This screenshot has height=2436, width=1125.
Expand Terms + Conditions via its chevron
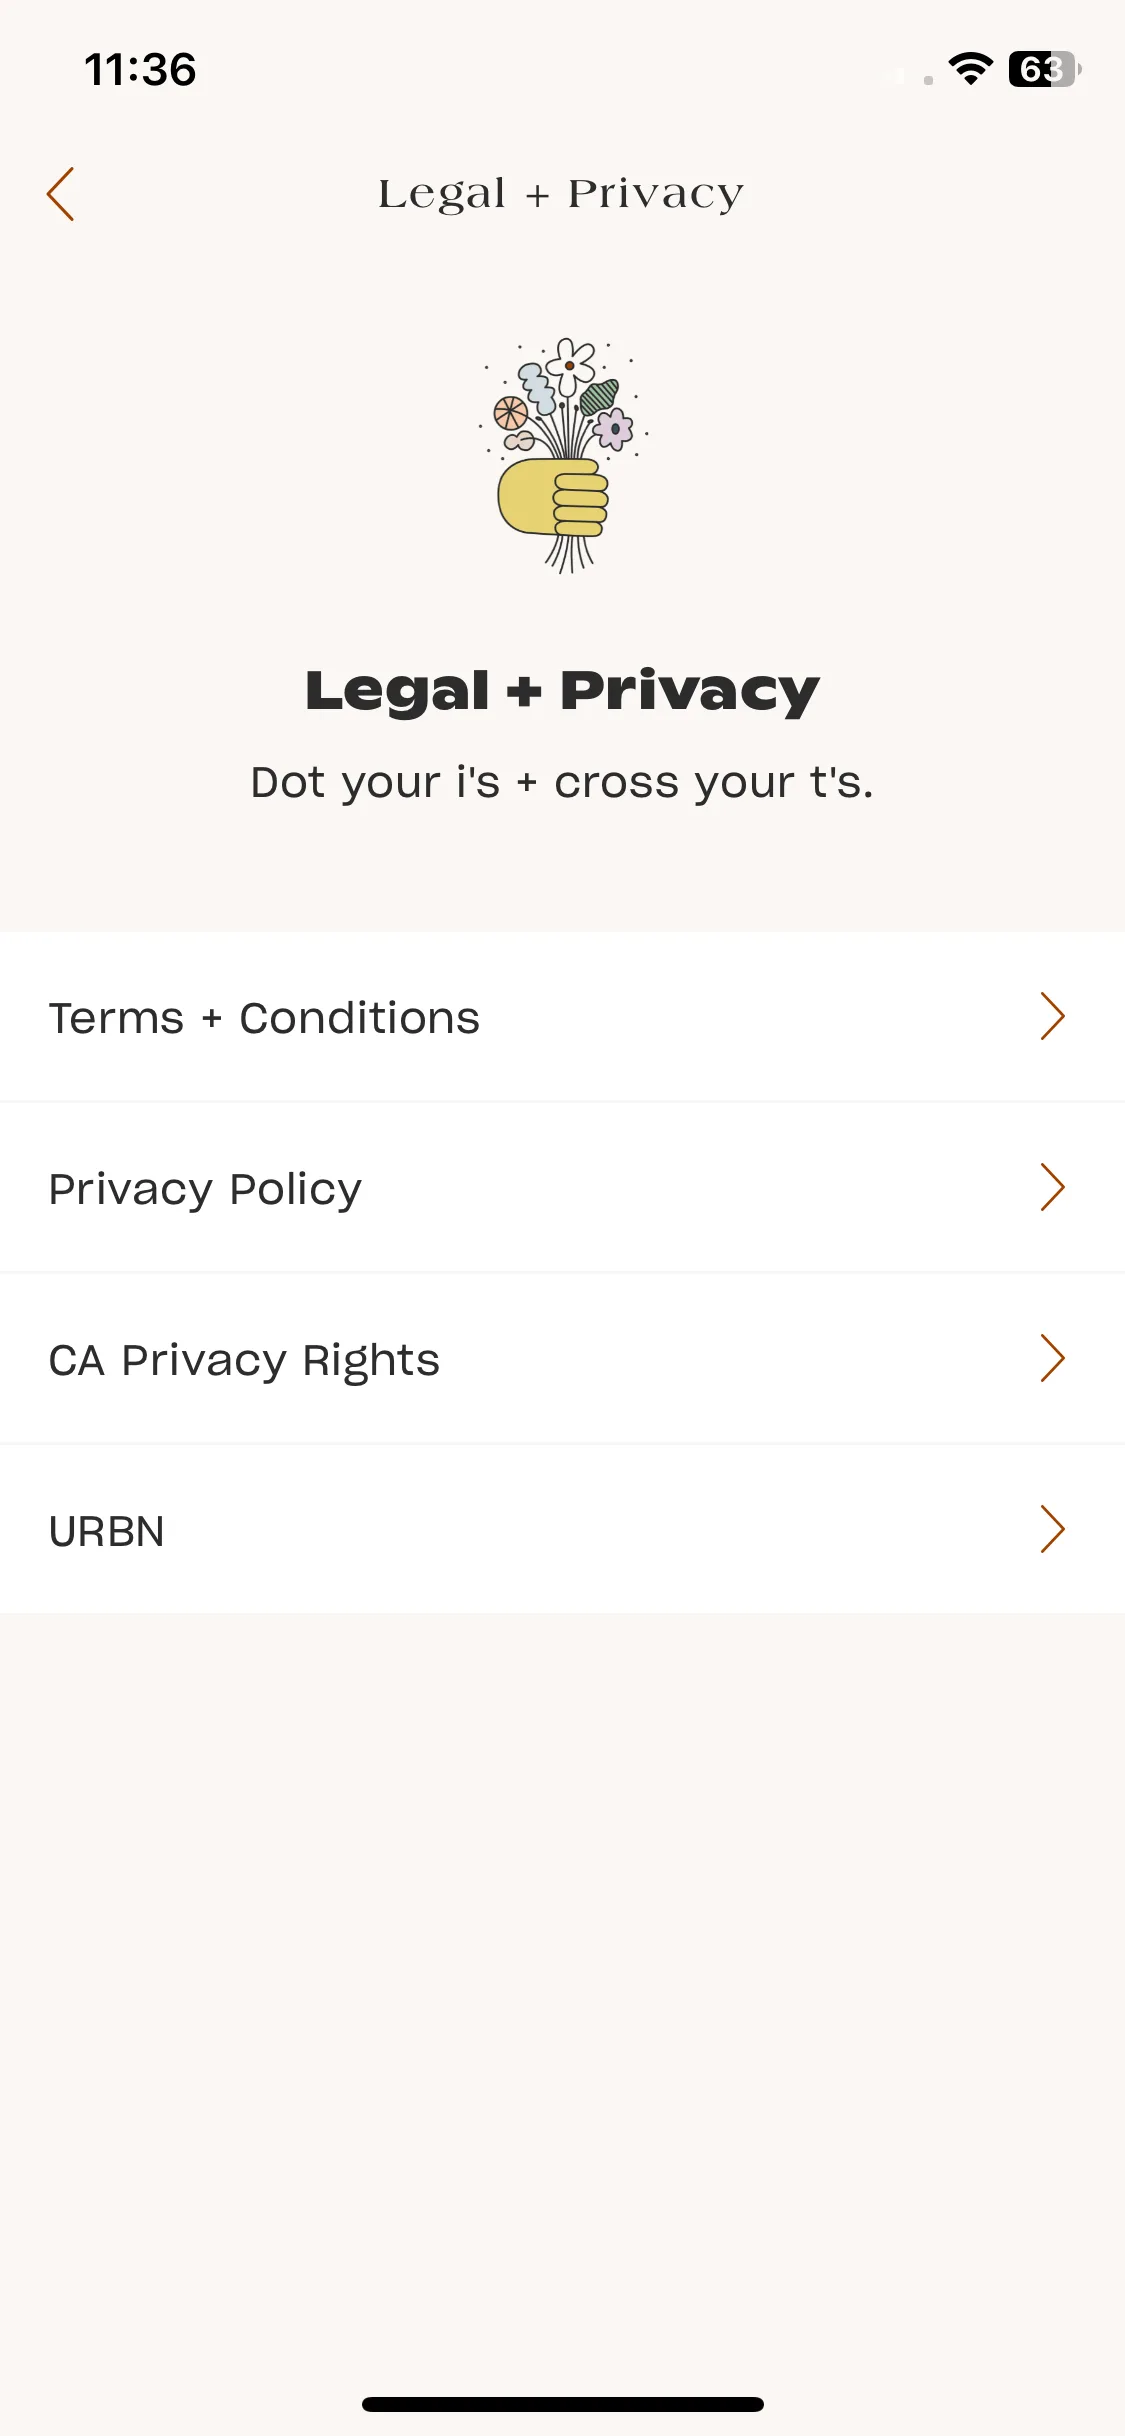click(x=1052, y=1016)
